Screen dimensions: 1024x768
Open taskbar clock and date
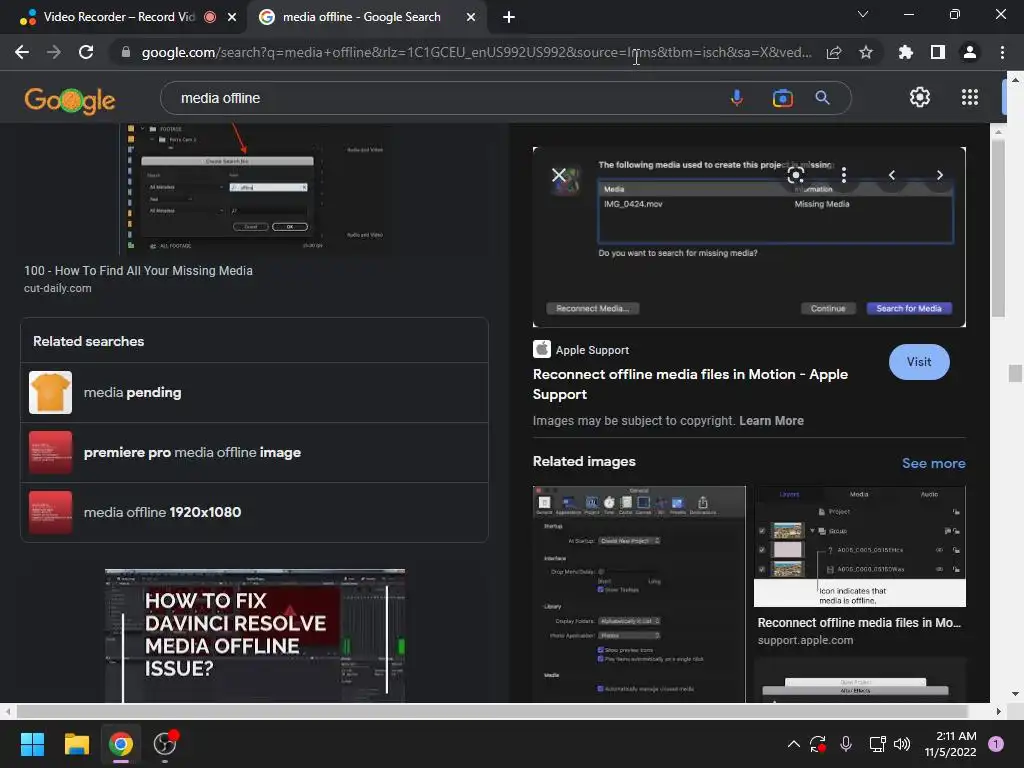pos(950,744)
